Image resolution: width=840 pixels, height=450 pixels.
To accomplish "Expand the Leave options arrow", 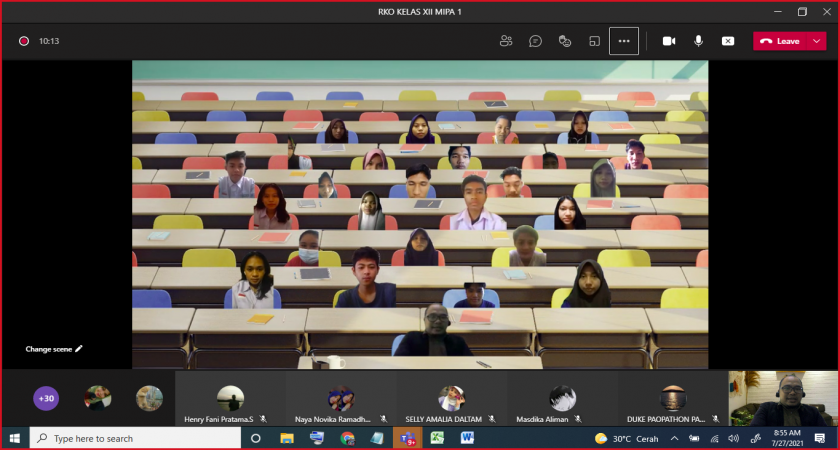I will coord(817,41).
